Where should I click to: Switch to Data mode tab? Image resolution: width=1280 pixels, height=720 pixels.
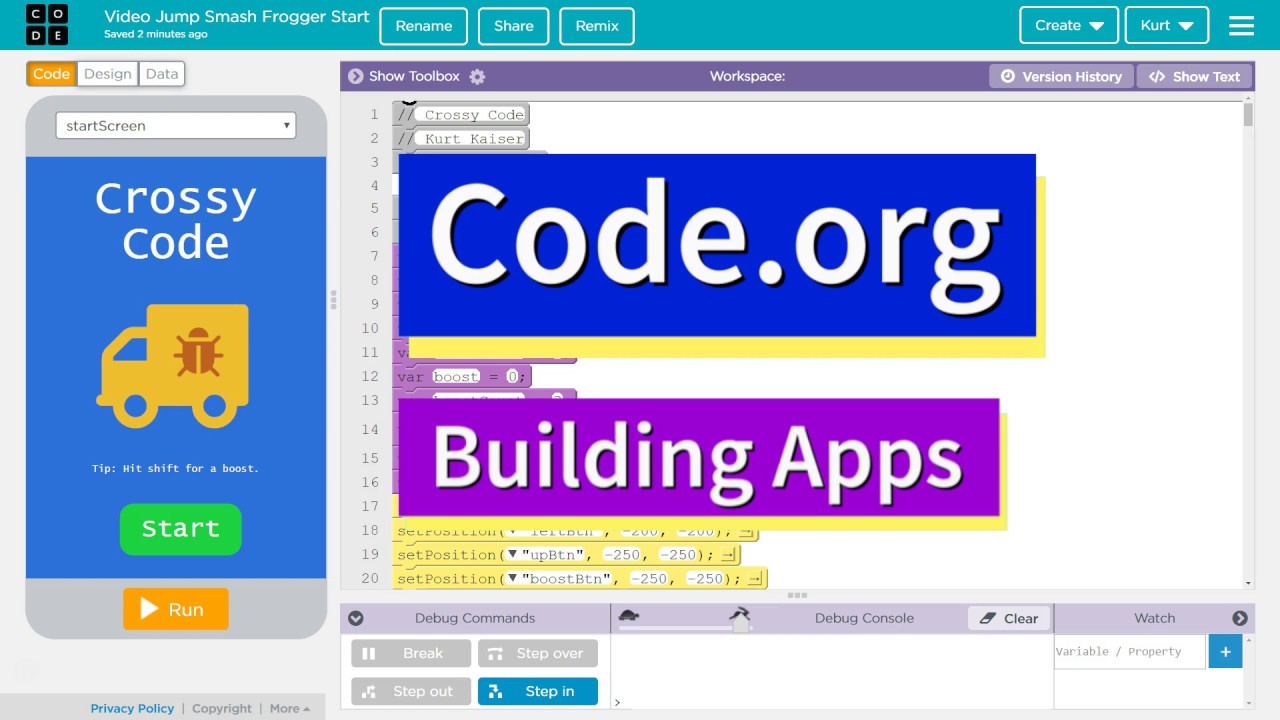coord(162,74)
